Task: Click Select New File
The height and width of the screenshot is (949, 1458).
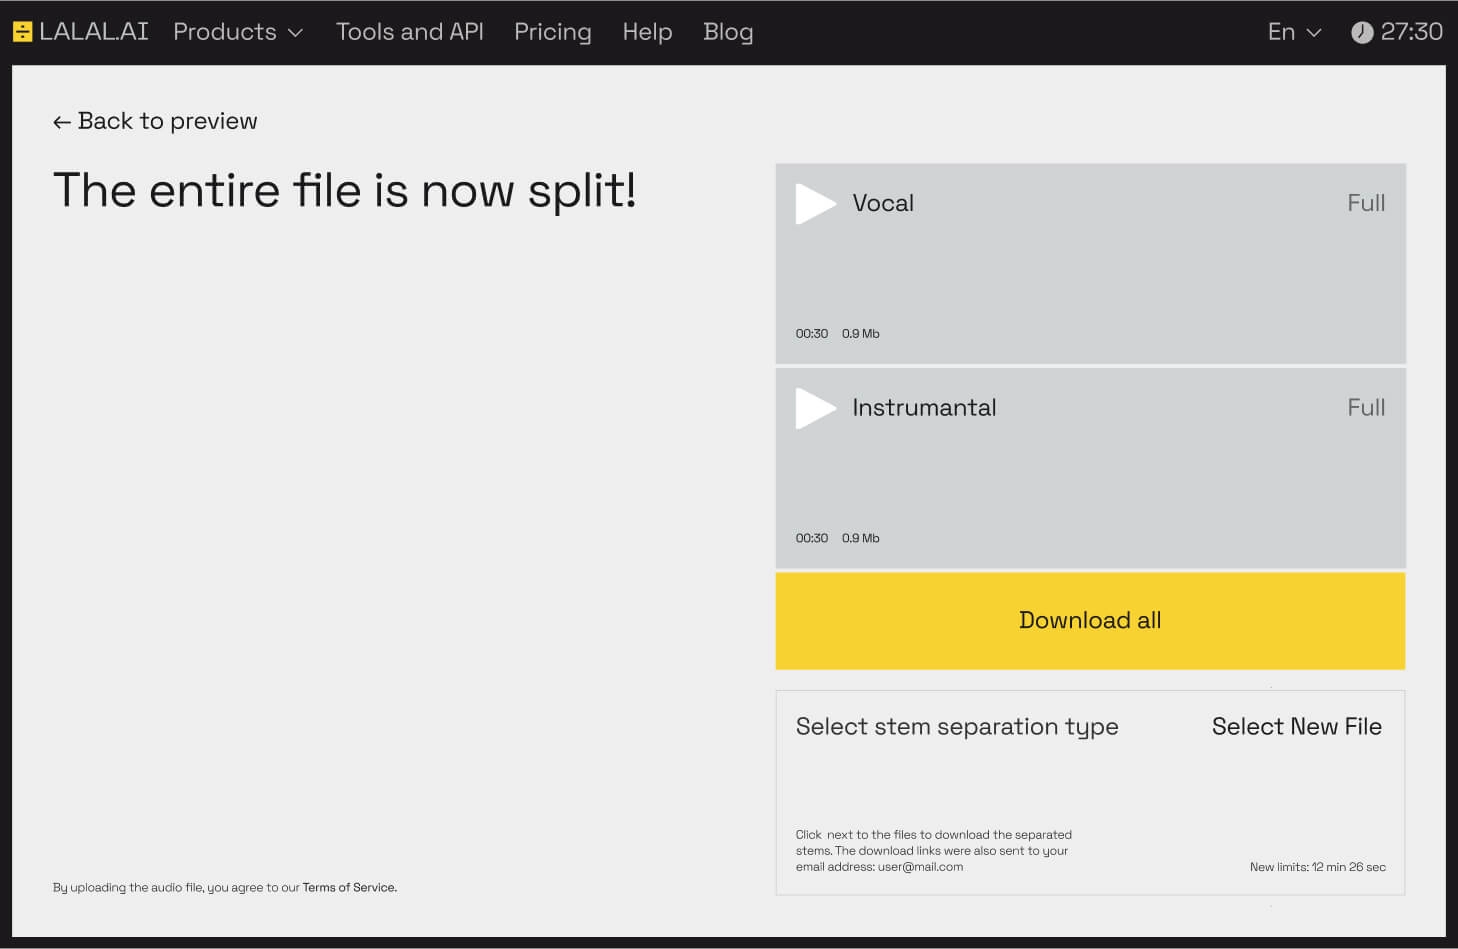Action: point(1296,726)
